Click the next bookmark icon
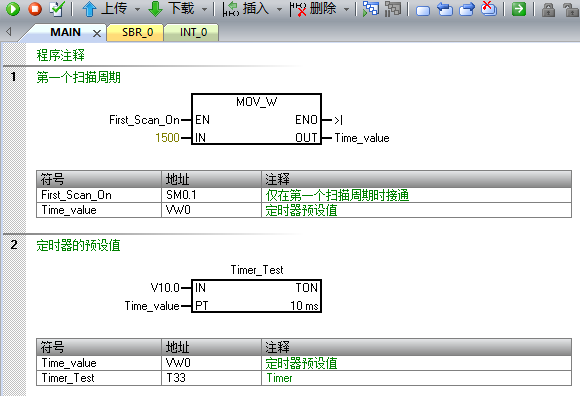Image resolution: width=580 pixels, height=396 pixels. (x=467, y=9)
